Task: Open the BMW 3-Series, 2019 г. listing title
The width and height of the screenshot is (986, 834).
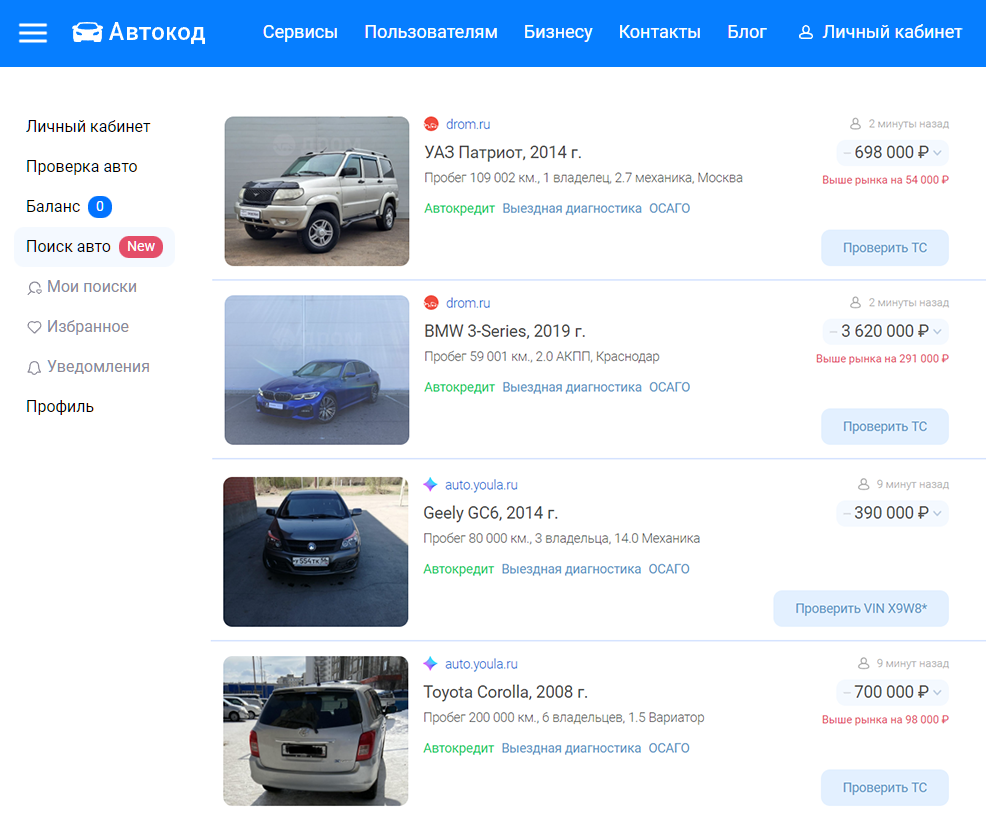Action: [x=505, y=331]
